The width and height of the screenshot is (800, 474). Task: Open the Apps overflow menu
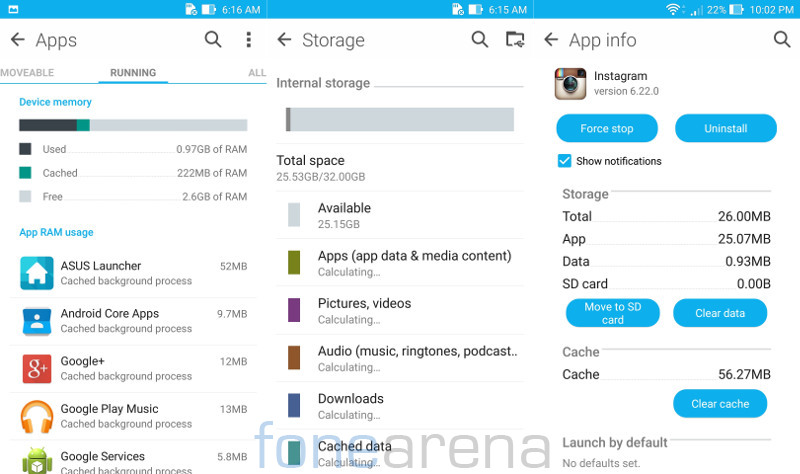pos(248,39)
